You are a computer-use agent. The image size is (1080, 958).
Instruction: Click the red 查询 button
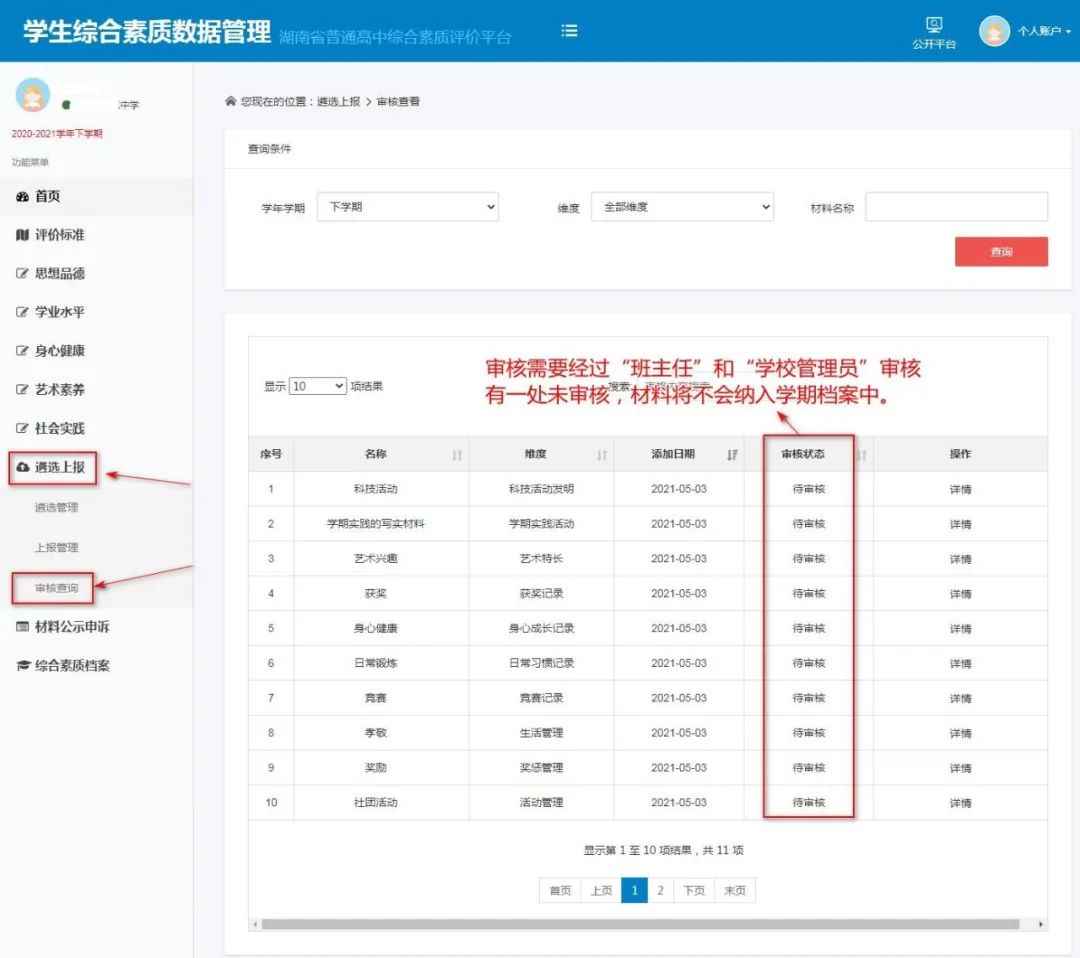pyautogui.click(x=1001, y=252)
